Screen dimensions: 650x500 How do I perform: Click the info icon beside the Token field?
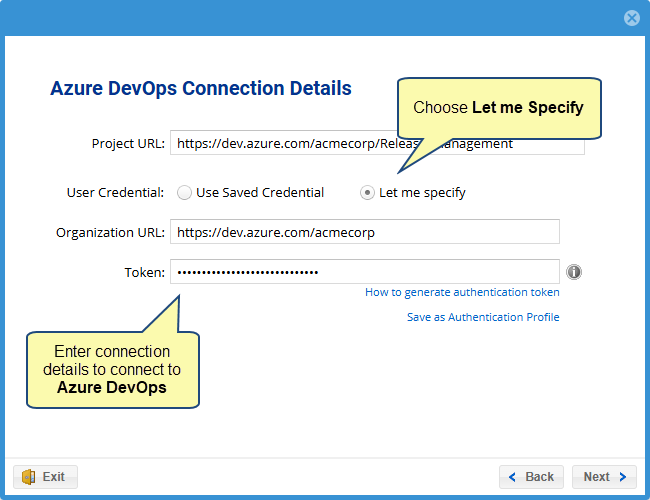click(x=574, y=272)
